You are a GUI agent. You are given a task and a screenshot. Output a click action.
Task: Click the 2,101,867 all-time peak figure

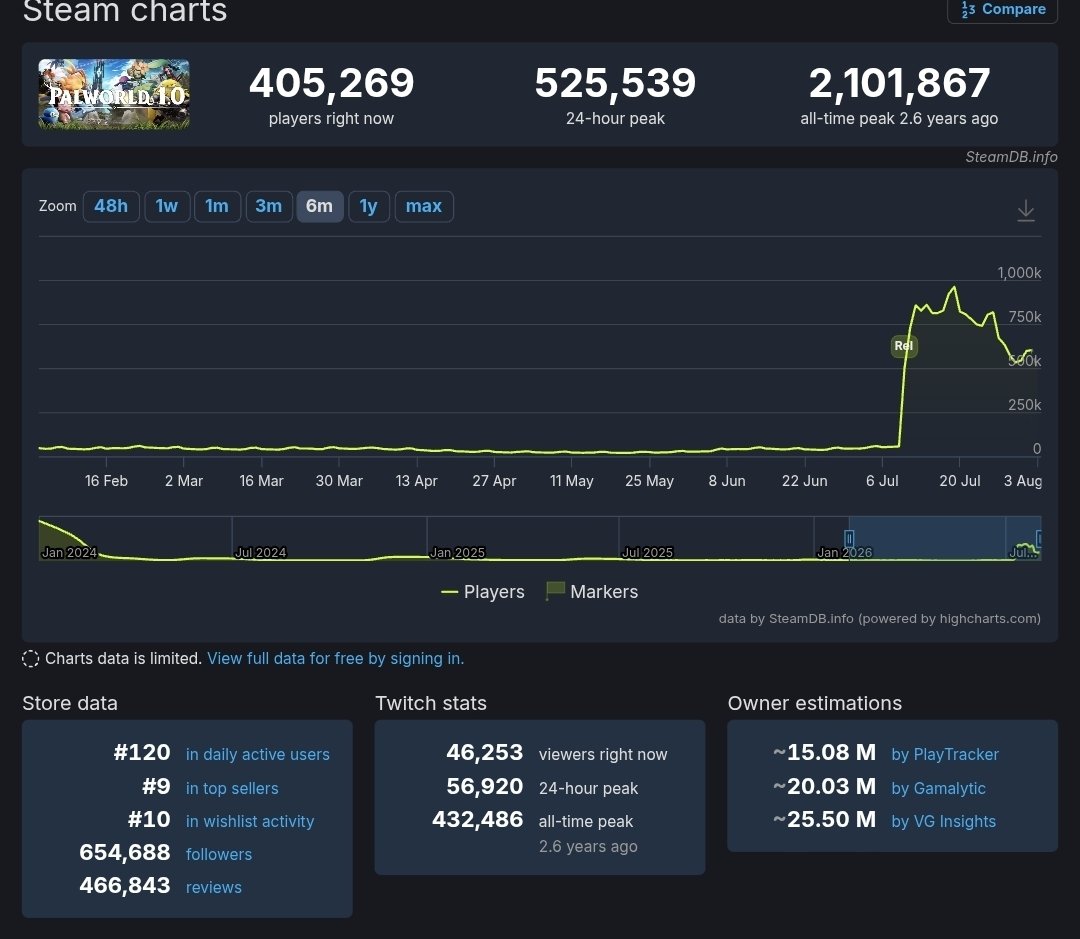(x=899, y=83)
